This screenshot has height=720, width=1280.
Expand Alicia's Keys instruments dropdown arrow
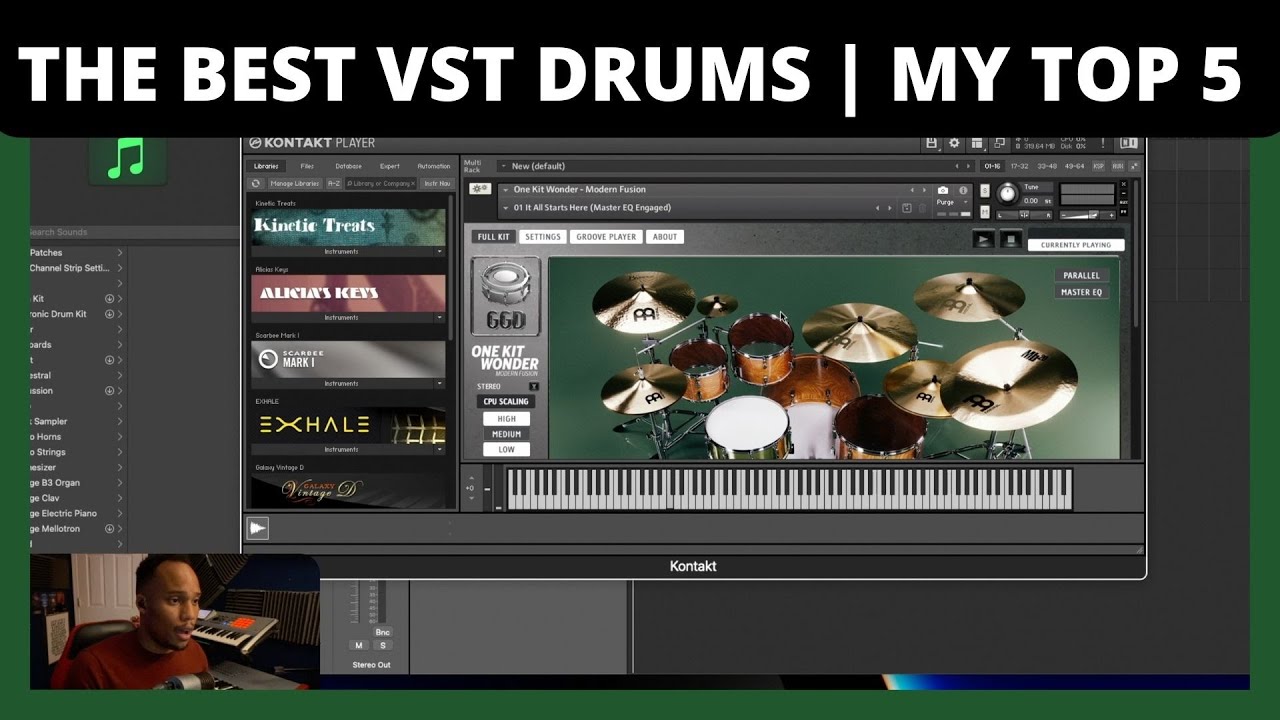pyautogui.click(x=439, y=318)
